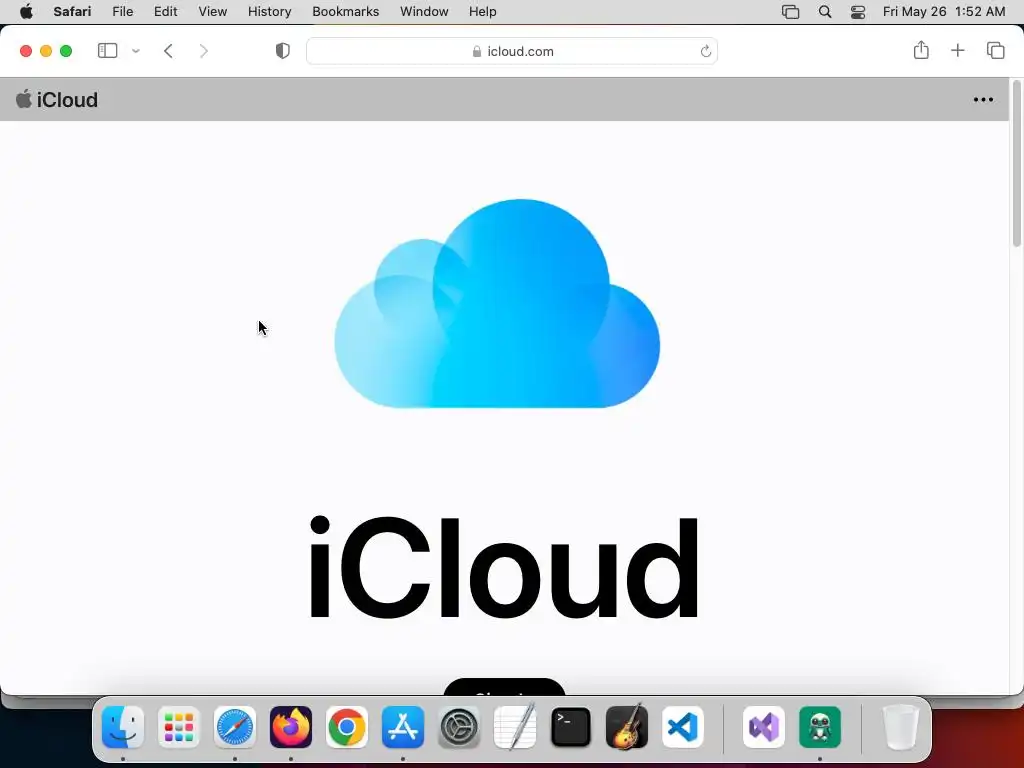Open the sidebar options dropdown chevron
The height and width of the screenshot is (768, 1024).
(x=136, y=51)
